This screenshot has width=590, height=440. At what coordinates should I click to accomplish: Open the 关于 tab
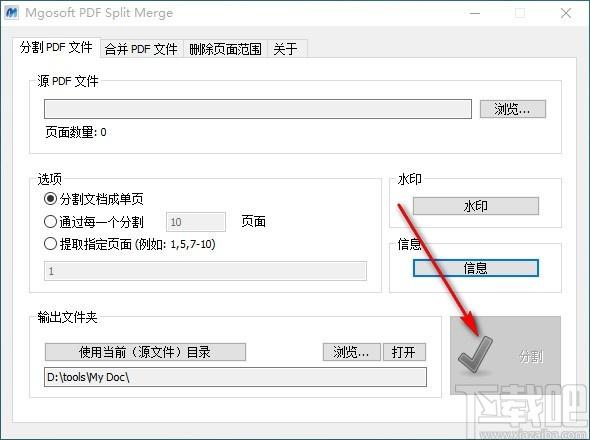click(287, 49)
